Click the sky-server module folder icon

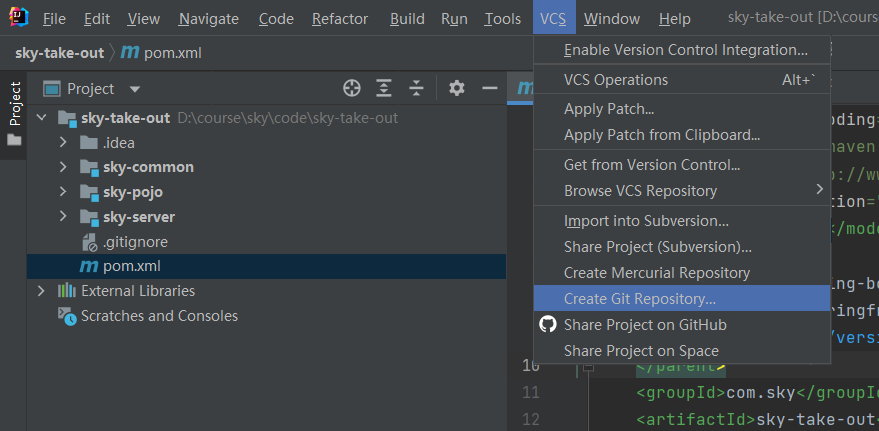coord(89,217)
